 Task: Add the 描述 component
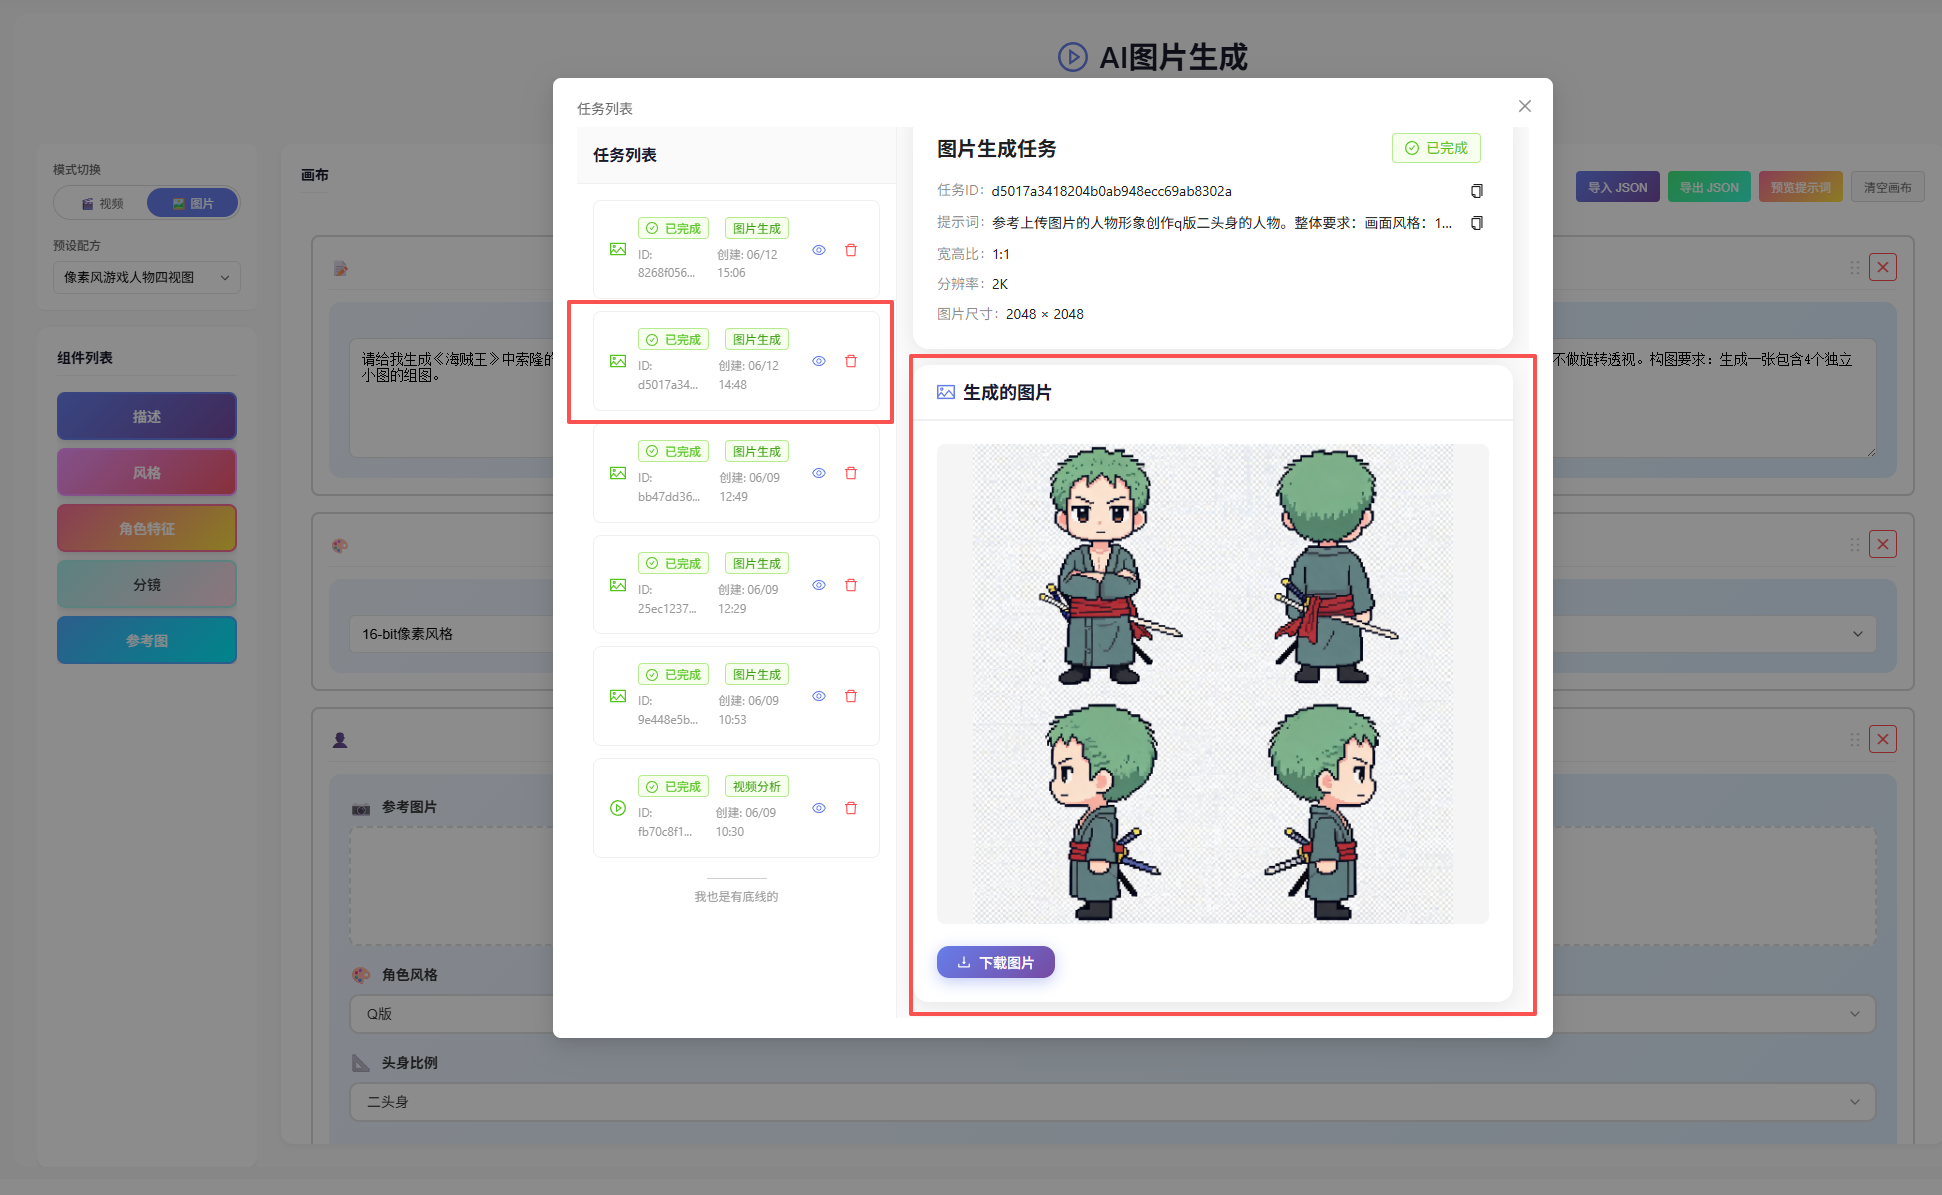[147, 416]
